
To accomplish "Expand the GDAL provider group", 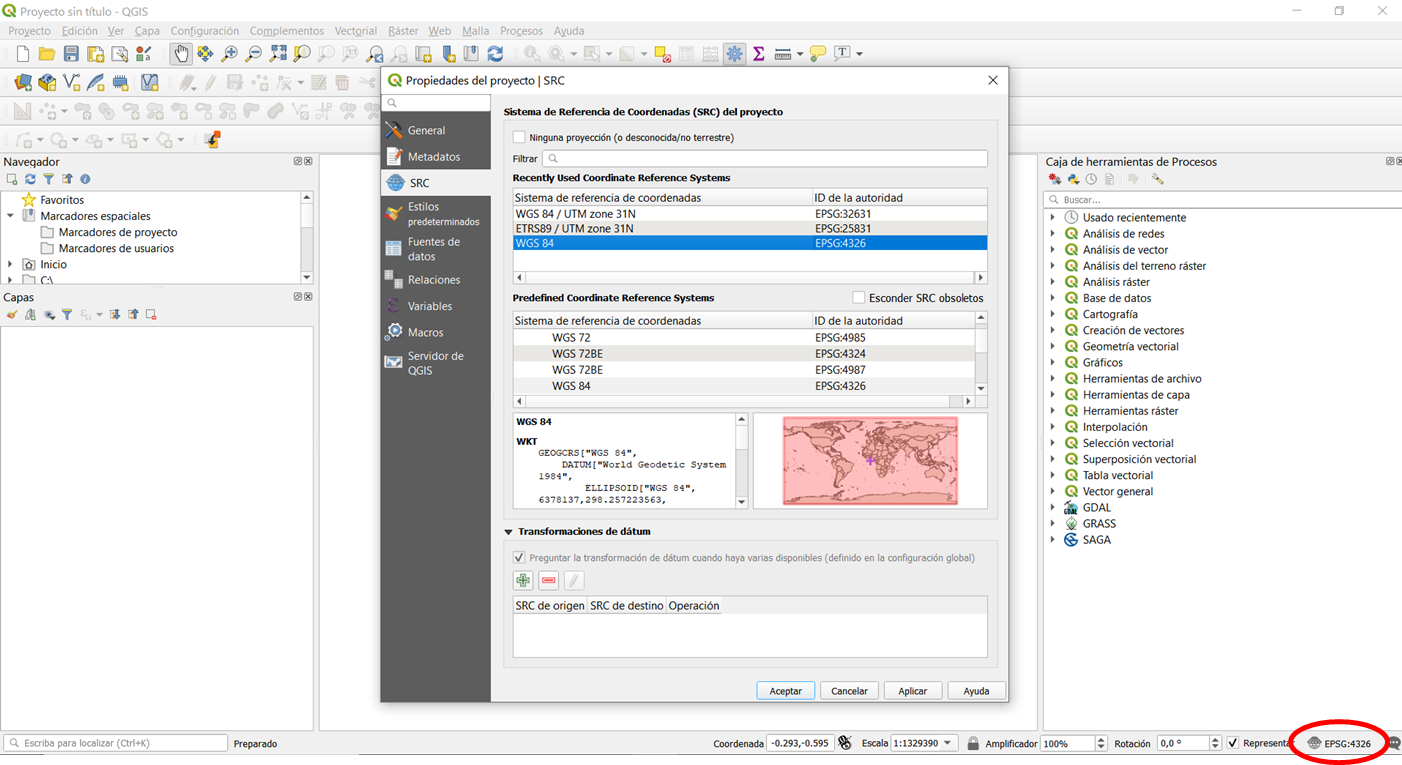I will point(1053,508).
